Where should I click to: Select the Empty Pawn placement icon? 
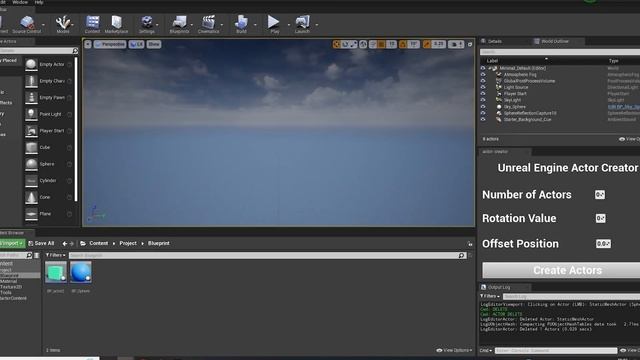tap(31, 98)
